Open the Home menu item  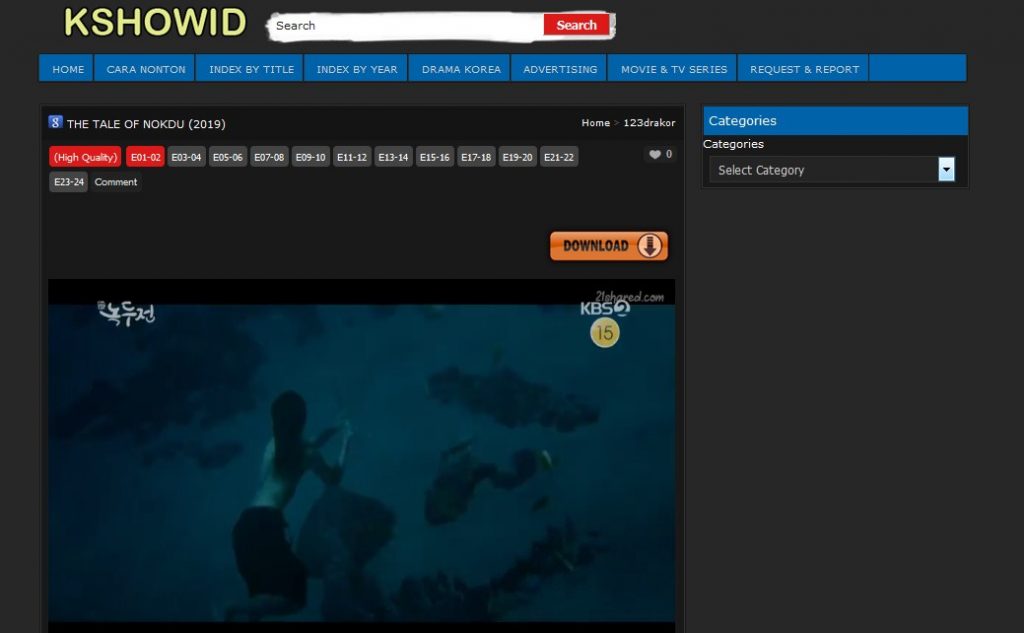pos(68,69)
